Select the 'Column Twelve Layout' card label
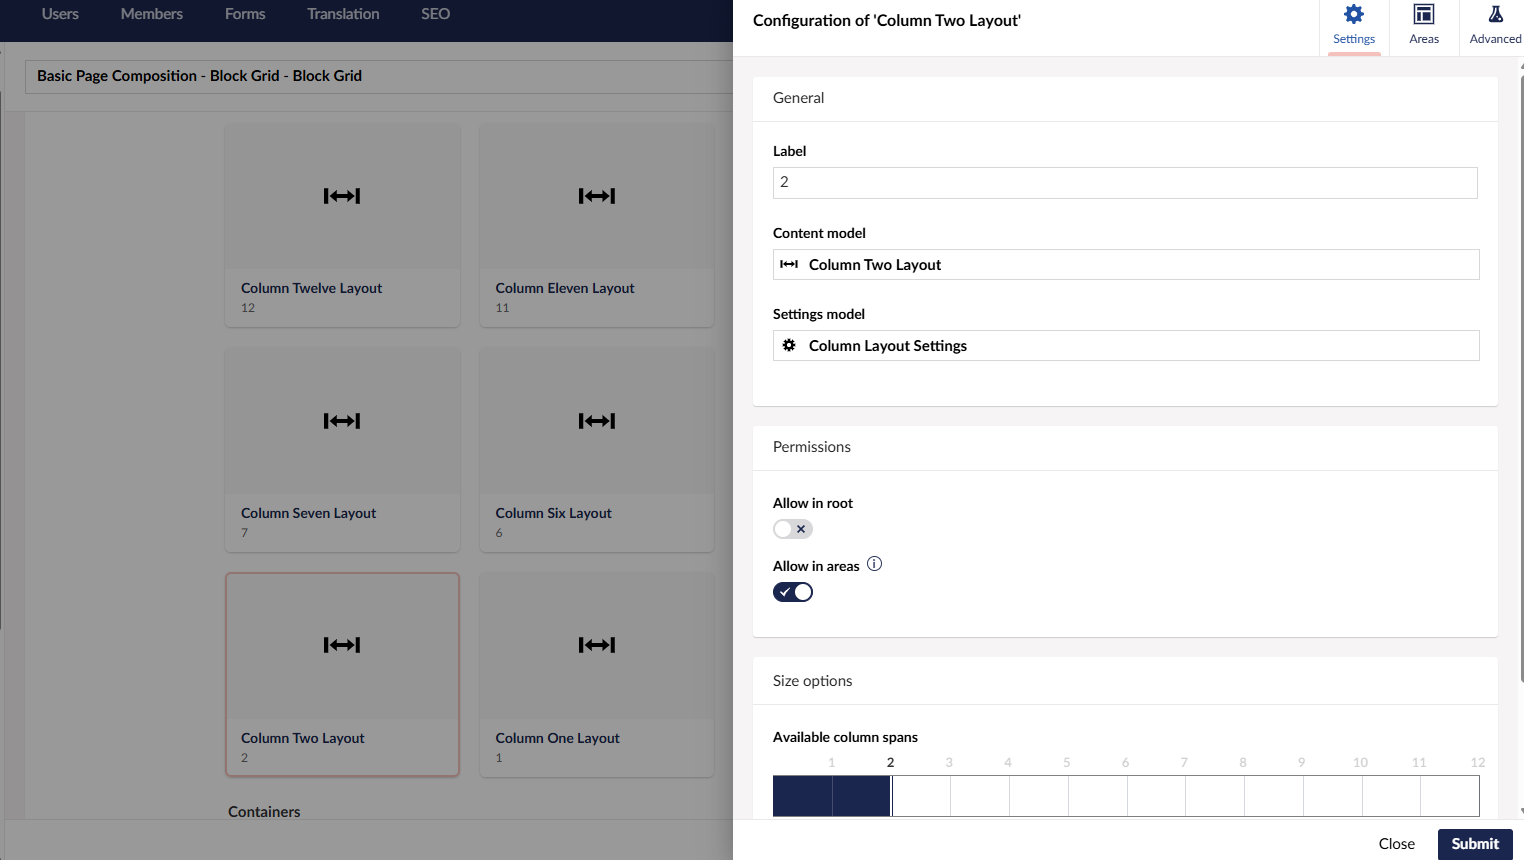The image size is (1524, 860). 311,288
